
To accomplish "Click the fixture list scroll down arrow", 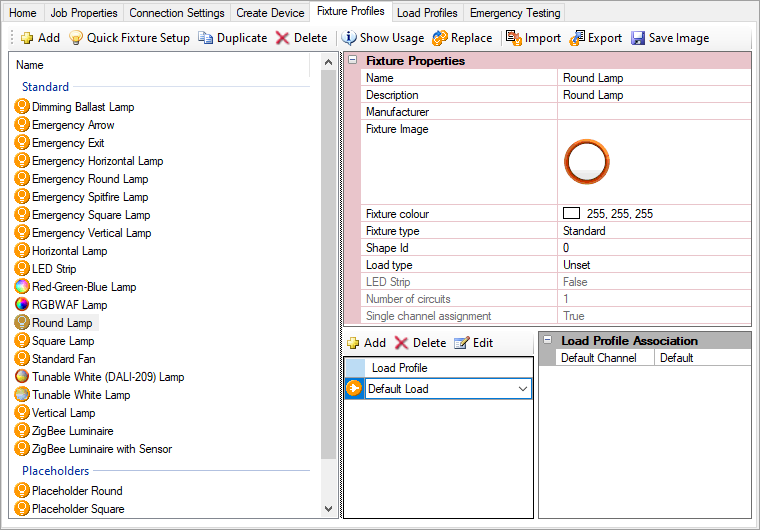I will tap(331, 509).
